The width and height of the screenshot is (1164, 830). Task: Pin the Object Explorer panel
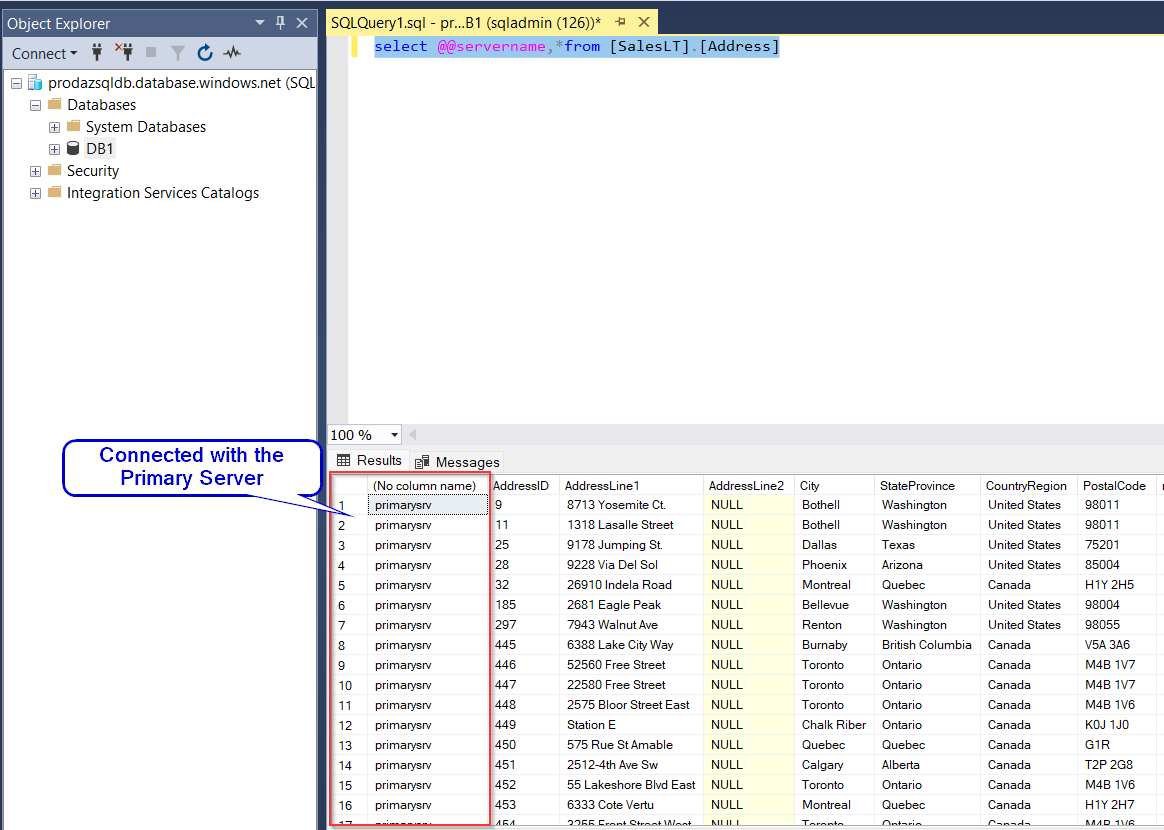point(281,23)
